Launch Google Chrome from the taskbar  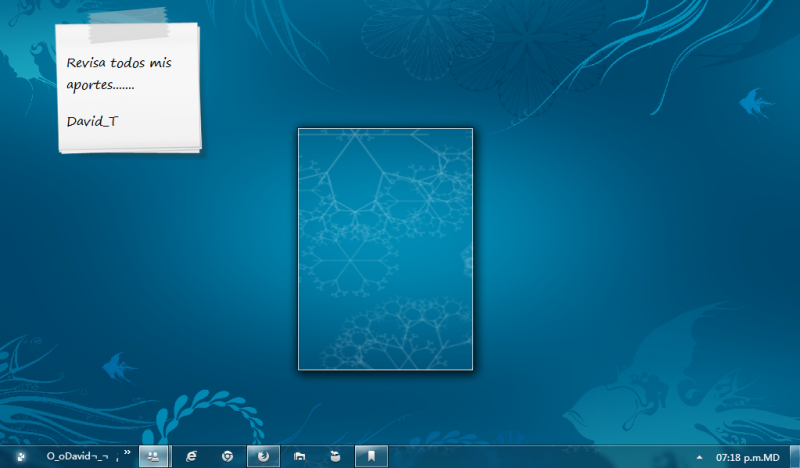(x=228, y=456)
